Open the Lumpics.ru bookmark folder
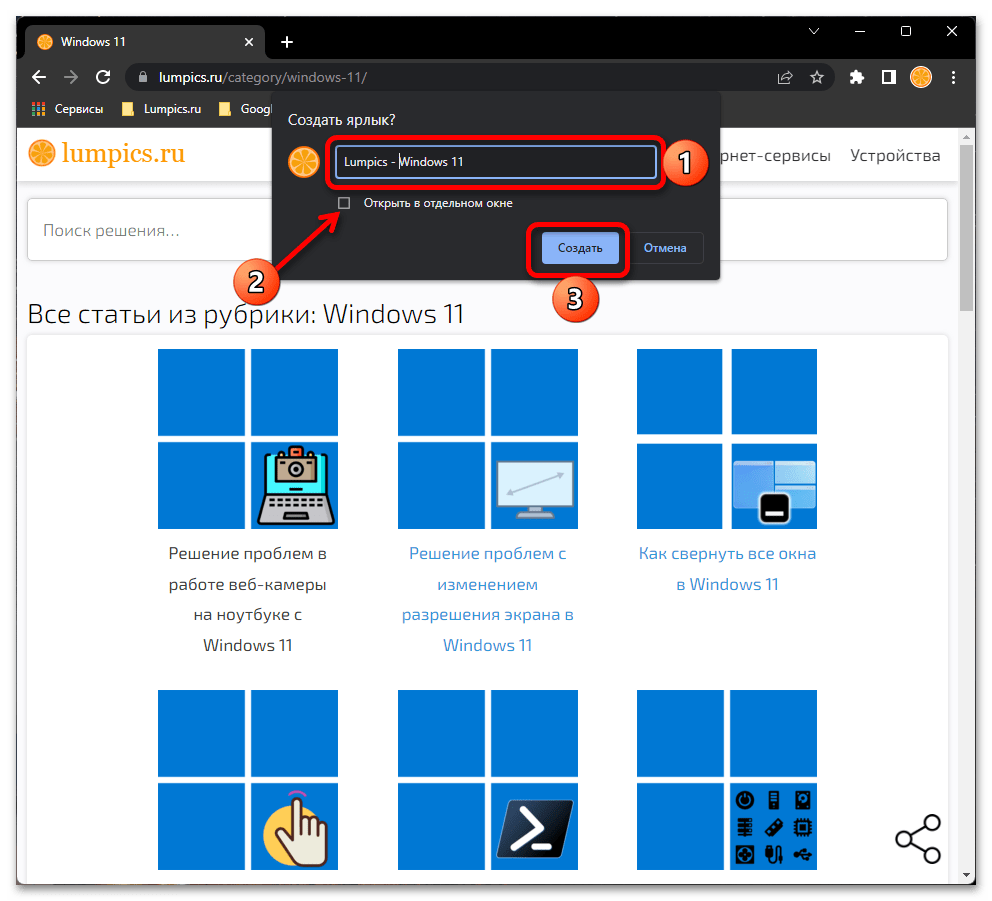The height and width of the screenshot is (901, 992). (162, 109)
